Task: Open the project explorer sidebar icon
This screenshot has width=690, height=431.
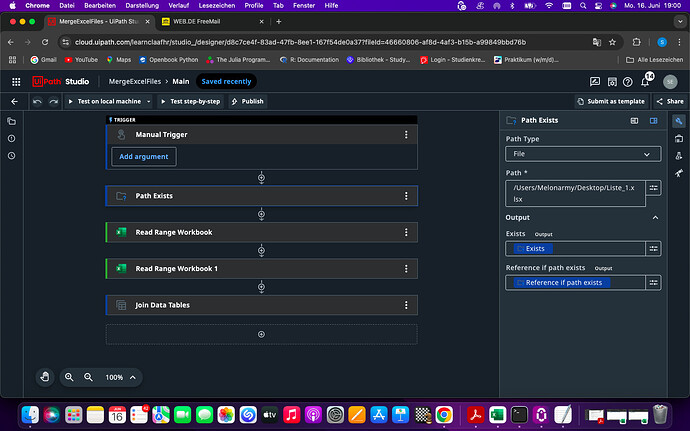Action: (x=11, y=122)
